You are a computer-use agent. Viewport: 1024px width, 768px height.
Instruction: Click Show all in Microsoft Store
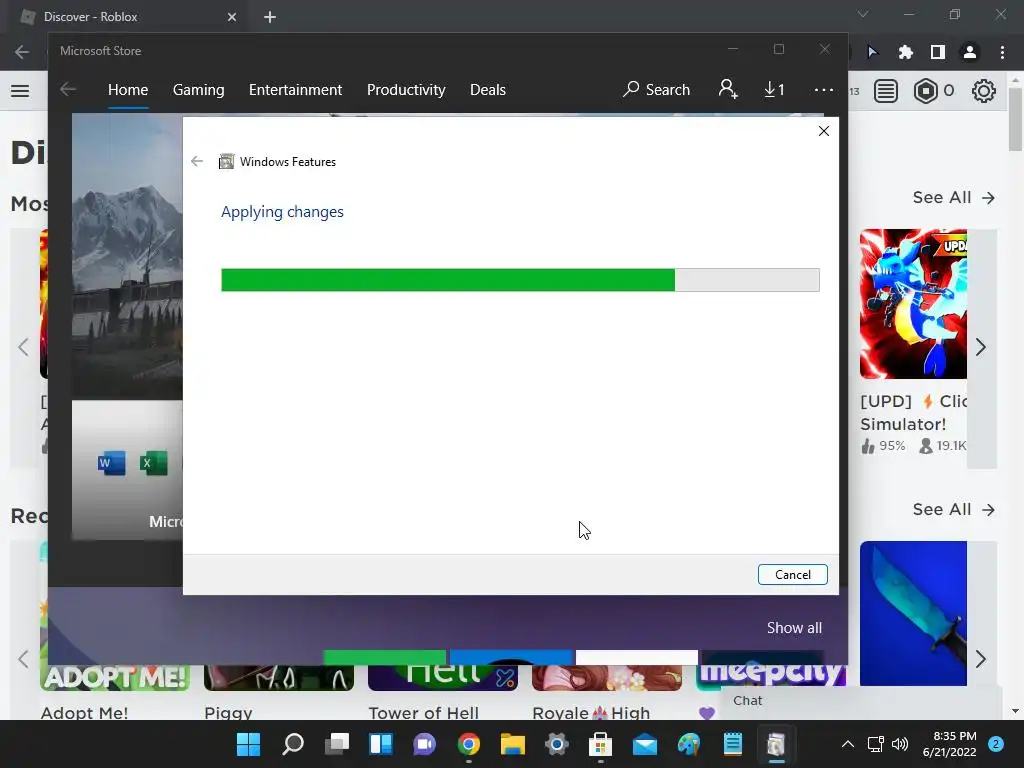794,628
